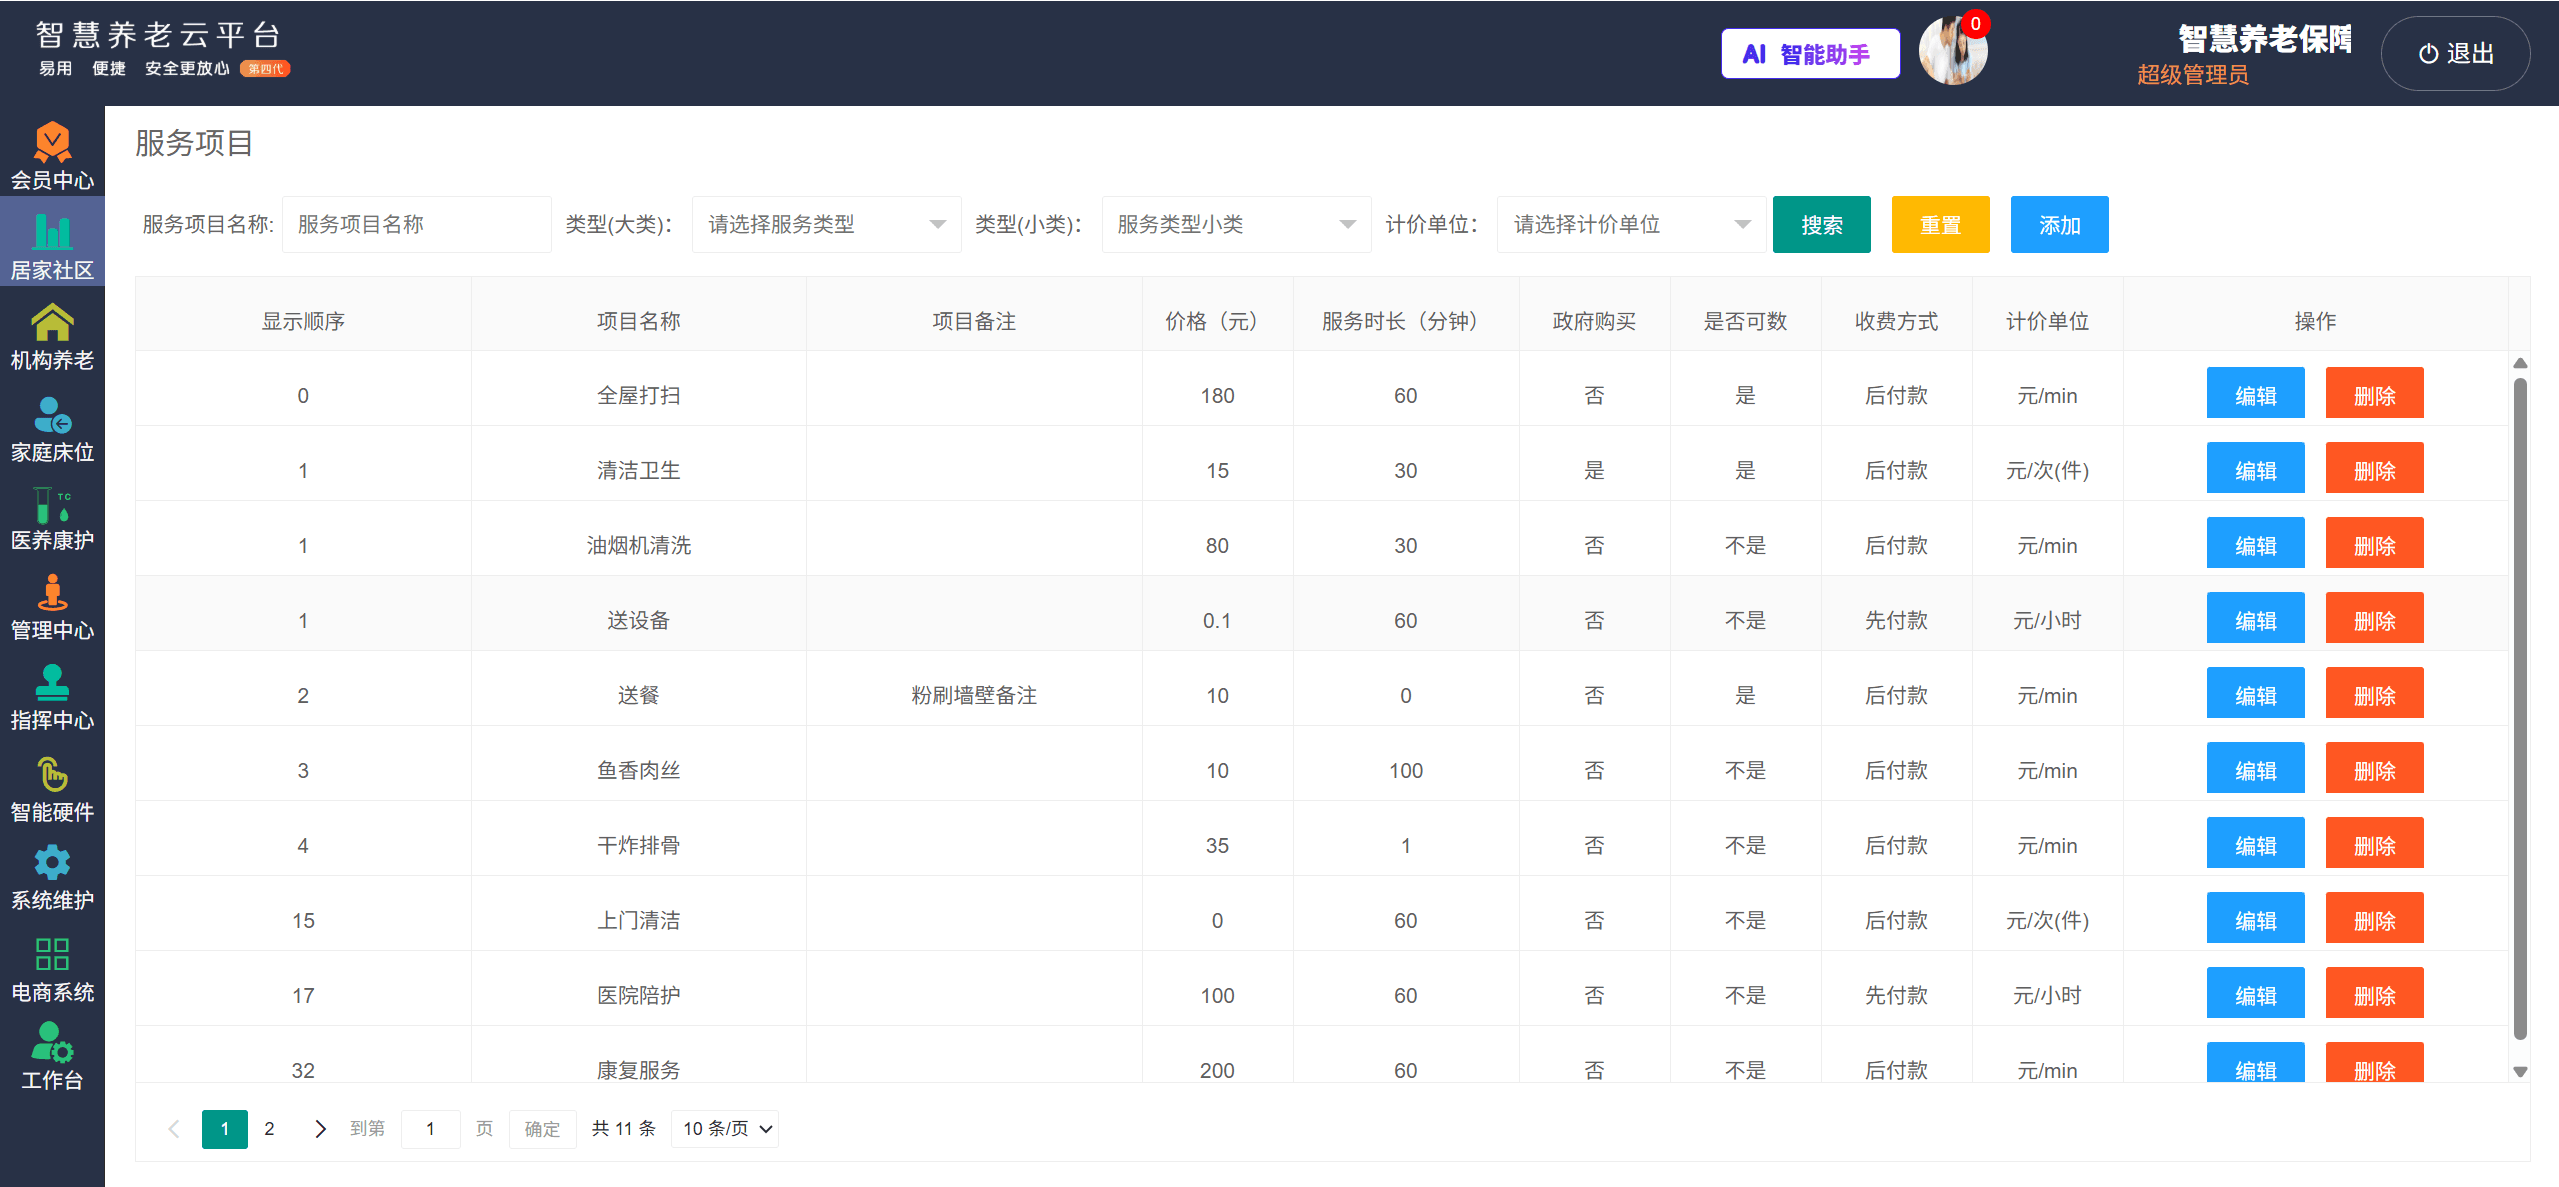Go to pagination page 2
The height and width of the screenshot is (1187, 2559).
click(269, 1129)
